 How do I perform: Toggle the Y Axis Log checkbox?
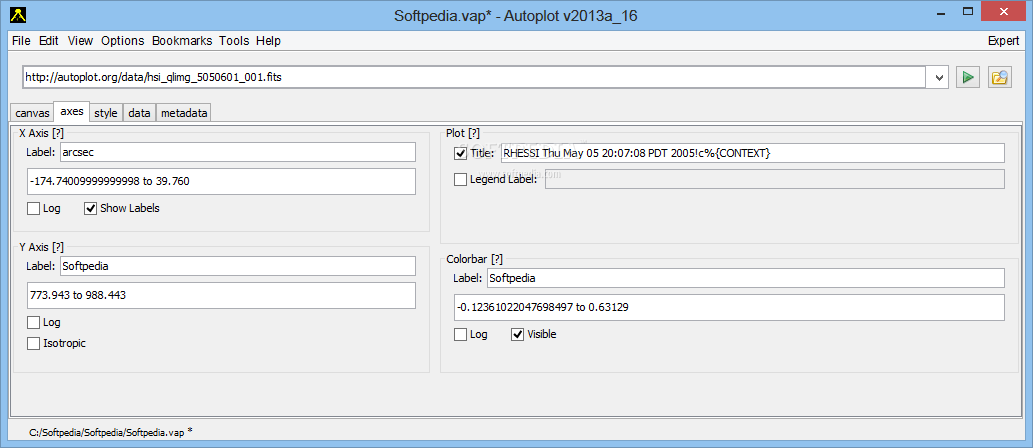(x=34, y=323)
